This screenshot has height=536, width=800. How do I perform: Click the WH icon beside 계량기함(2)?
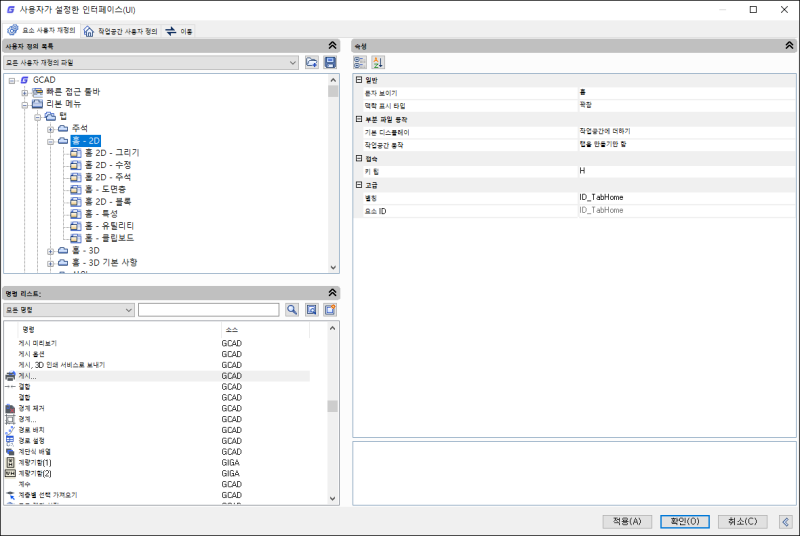point(10,473)
